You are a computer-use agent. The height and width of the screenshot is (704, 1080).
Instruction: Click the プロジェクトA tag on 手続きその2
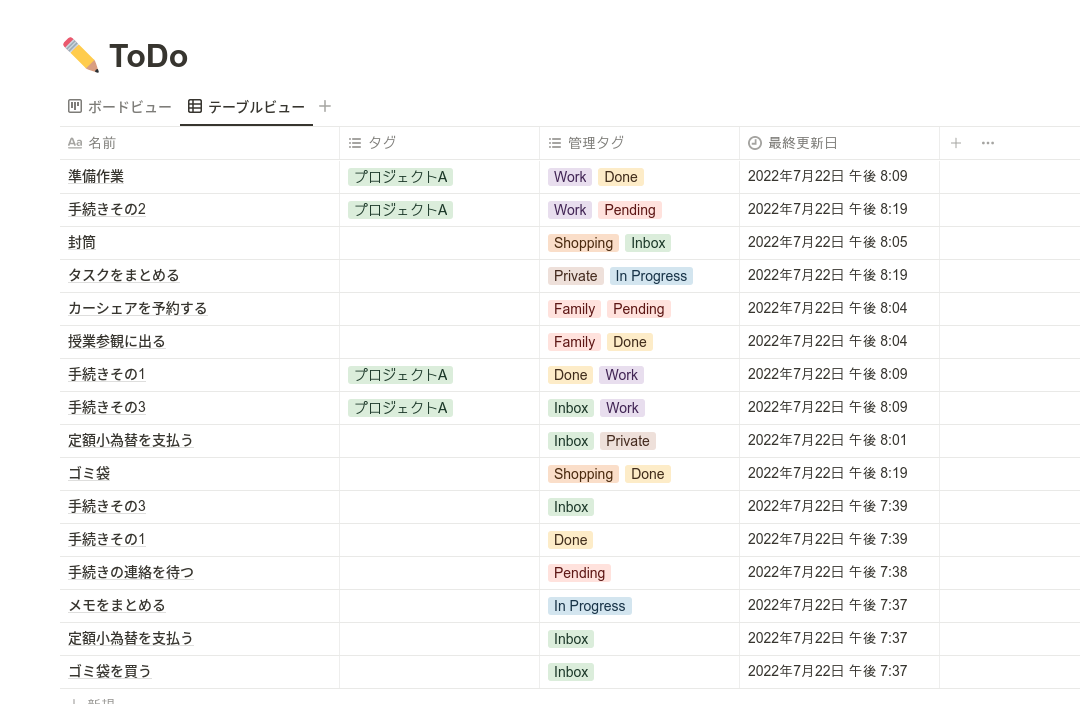click(x=400, y=210)
